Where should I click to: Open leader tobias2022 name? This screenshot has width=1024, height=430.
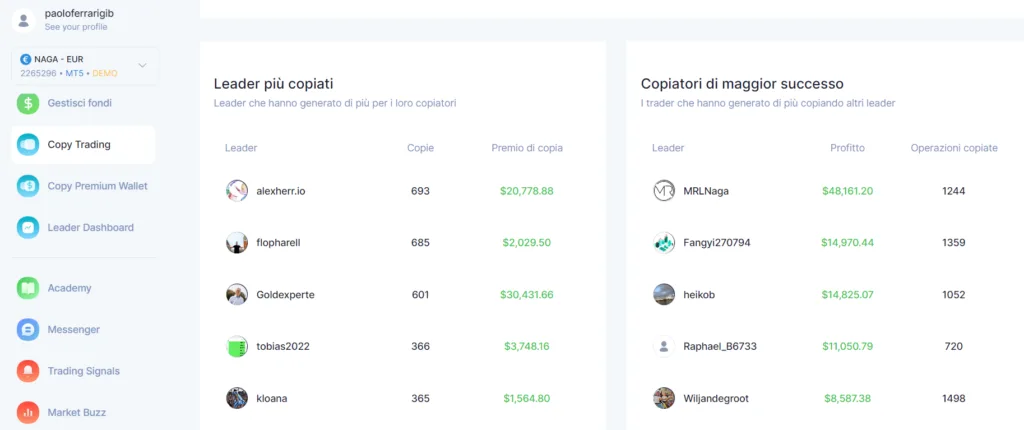(x=283, y=346)
